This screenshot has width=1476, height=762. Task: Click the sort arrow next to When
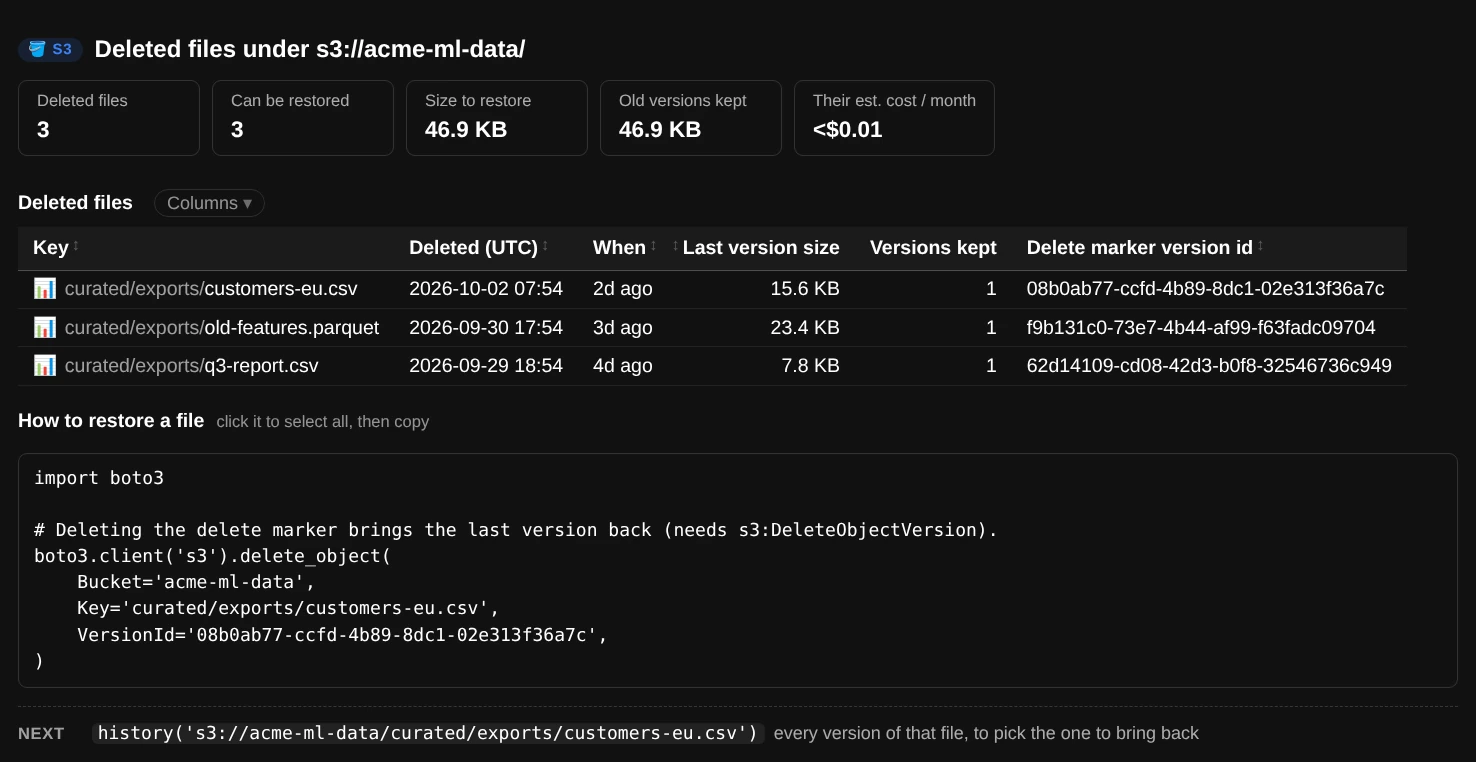click(653, 247)
